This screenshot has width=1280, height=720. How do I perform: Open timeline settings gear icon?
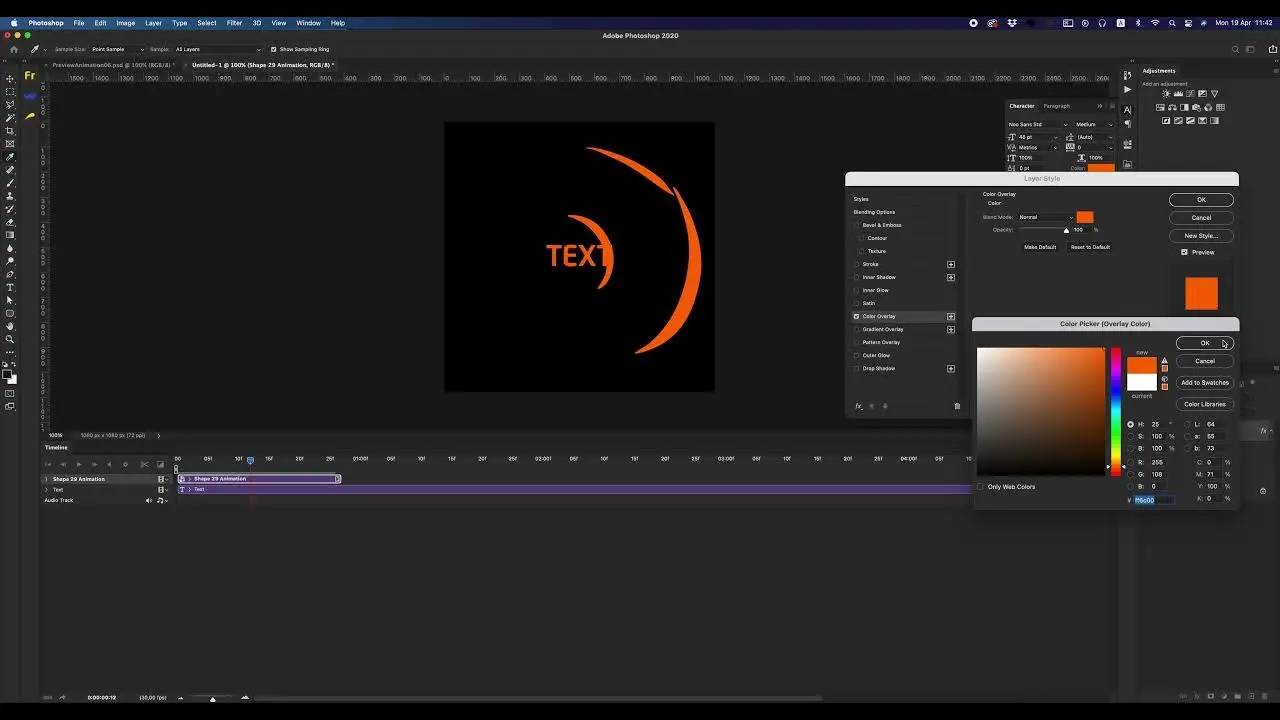[125, 464]
